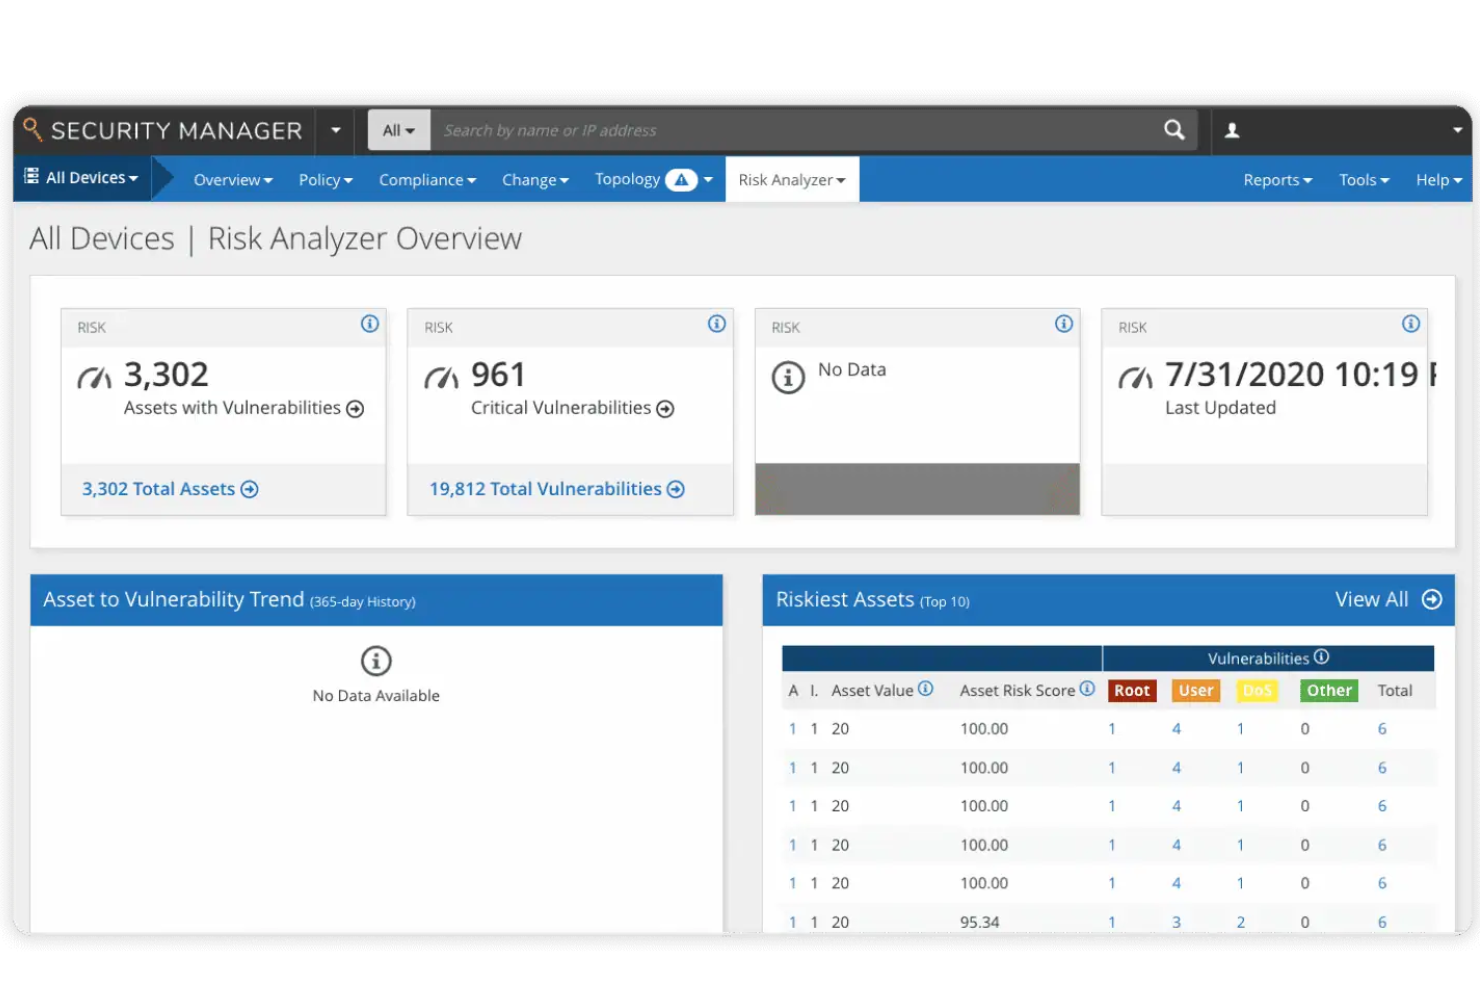Viewport: 1480px width, 987px height.
Task: Click the info icon on Last Updated card
Action: pos(1411,324)
